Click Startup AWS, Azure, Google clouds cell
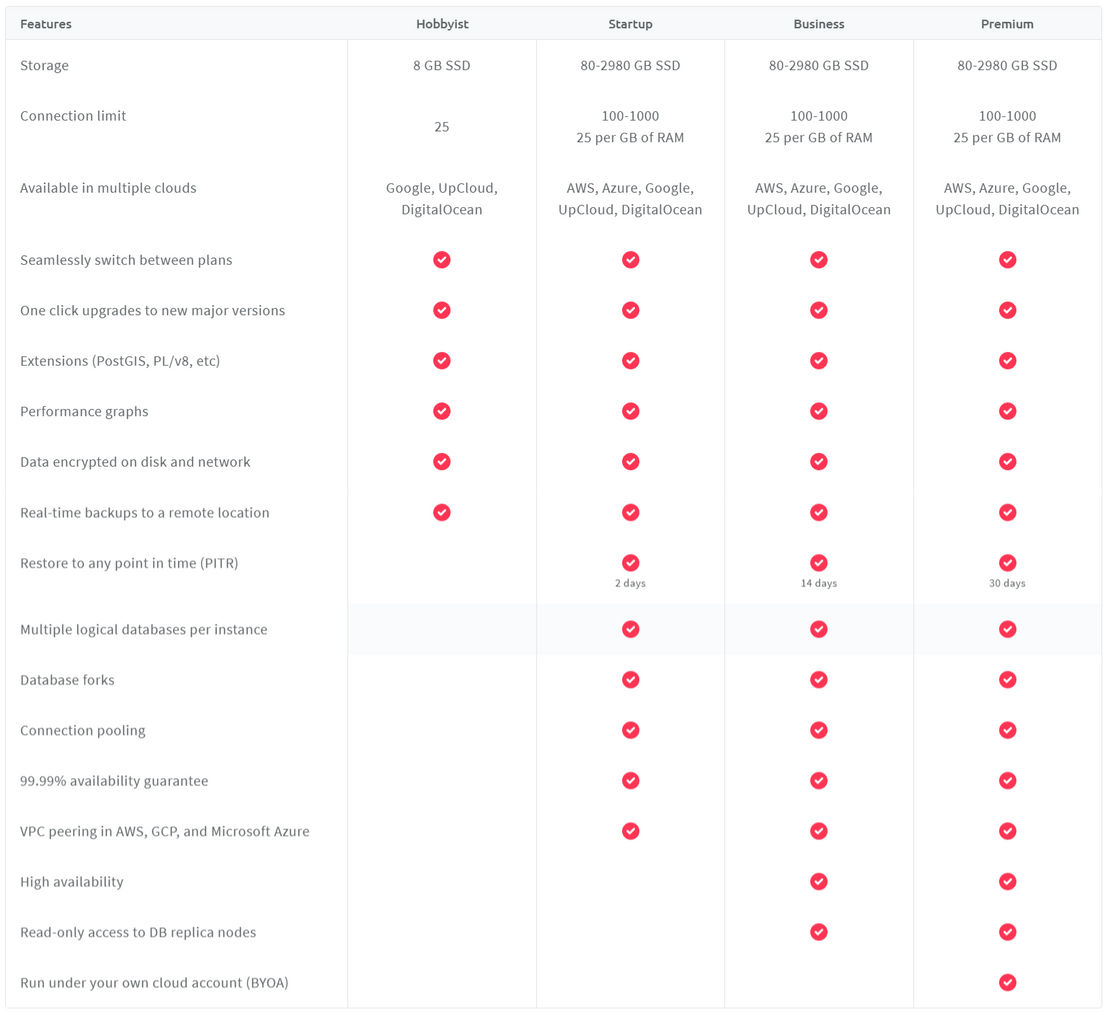1108x1016 pixels. coord(630,199)
